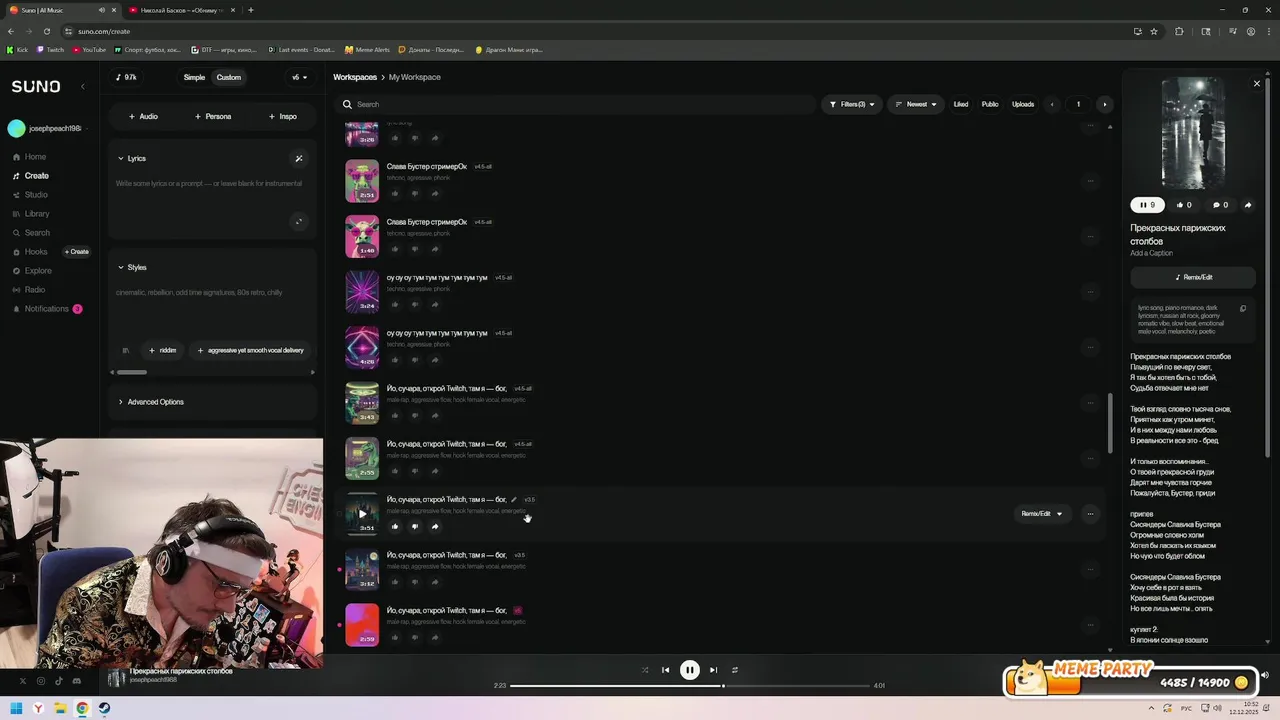This screenshot has height=720, width=1280.
Task: Toggle the Public filter
Action: coord(990,104)
